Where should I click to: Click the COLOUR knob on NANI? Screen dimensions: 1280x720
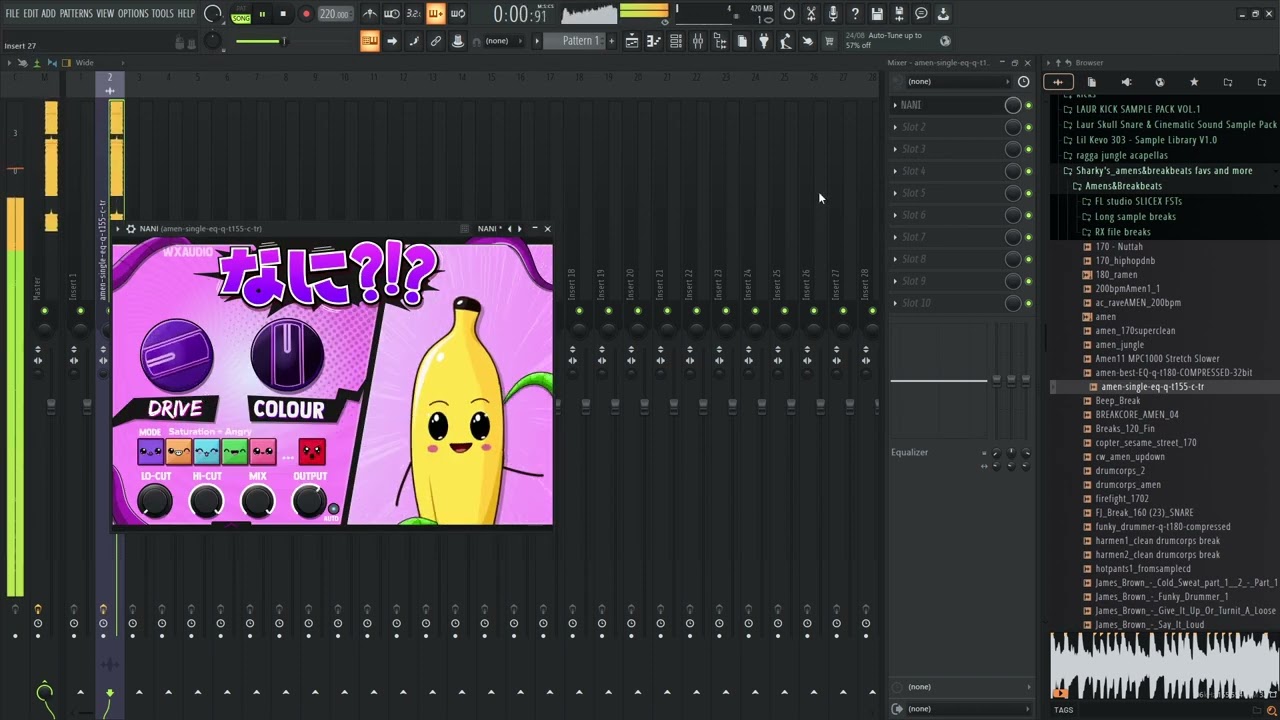(288, 354)
